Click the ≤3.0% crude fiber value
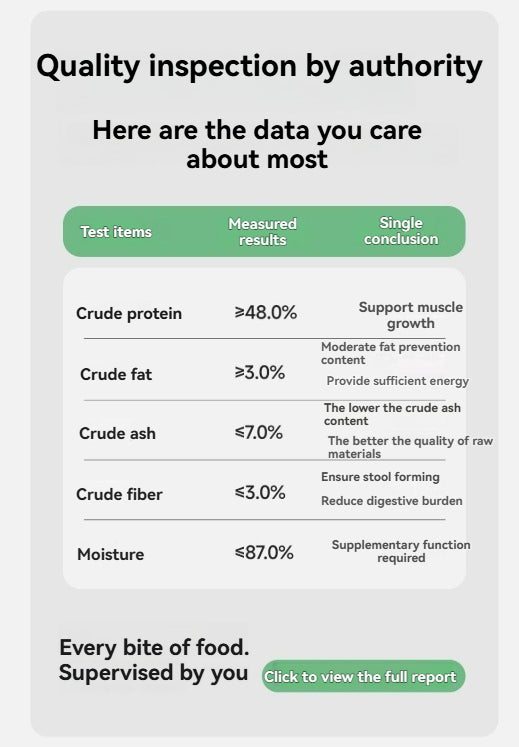 click(x=260, y=492)
